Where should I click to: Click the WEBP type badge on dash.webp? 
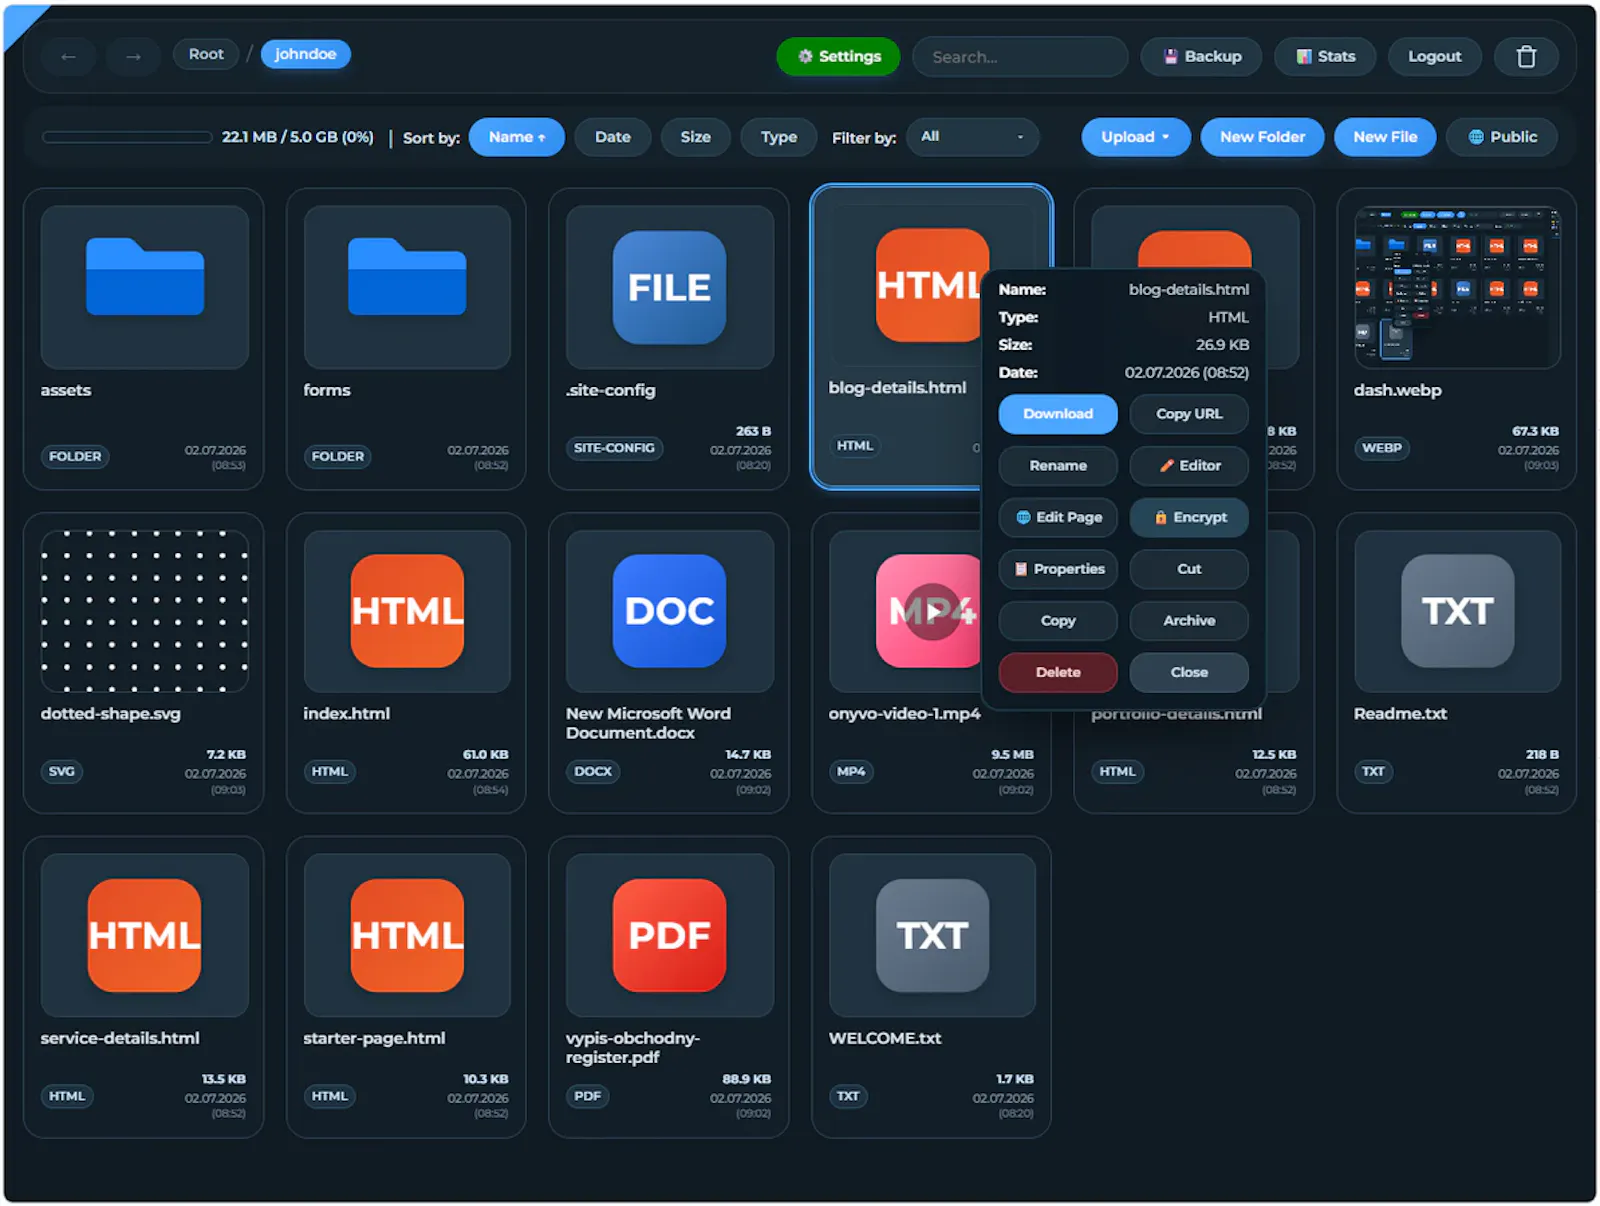click(1381, 448)
